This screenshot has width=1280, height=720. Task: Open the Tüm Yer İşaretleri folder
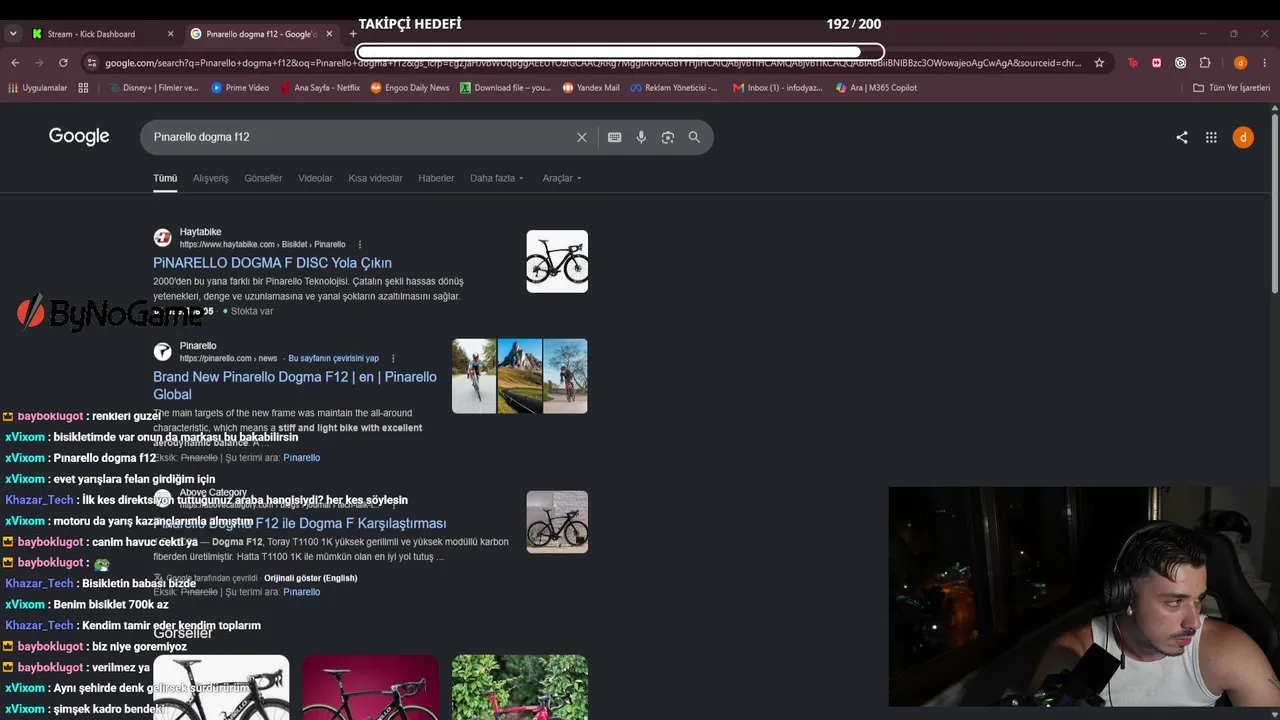[1231, 88]
